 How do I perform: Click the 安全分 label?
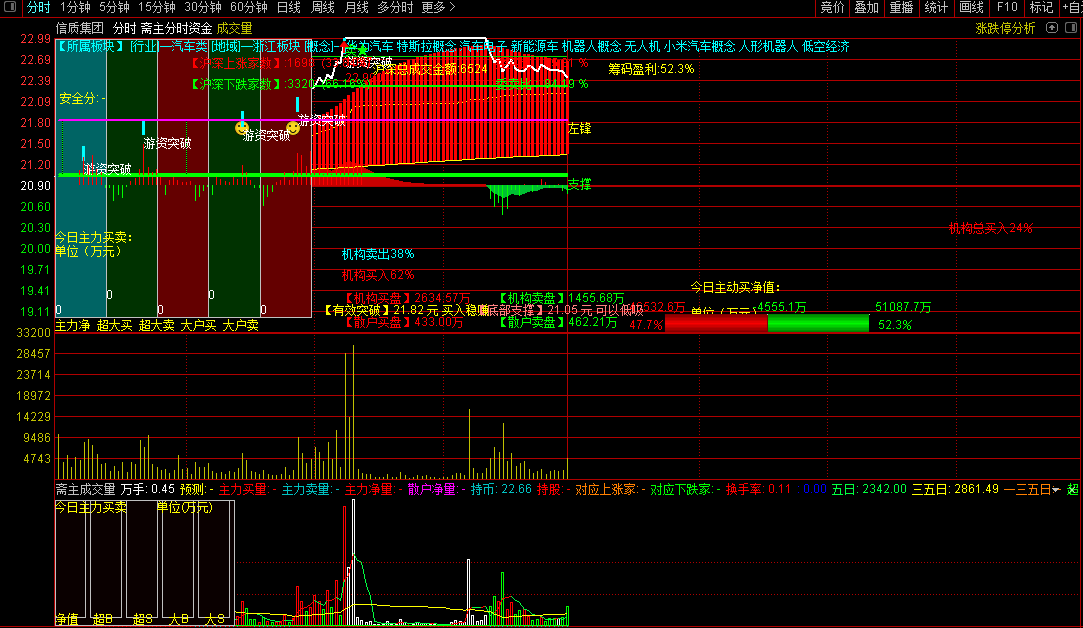[x=82, y=99]
